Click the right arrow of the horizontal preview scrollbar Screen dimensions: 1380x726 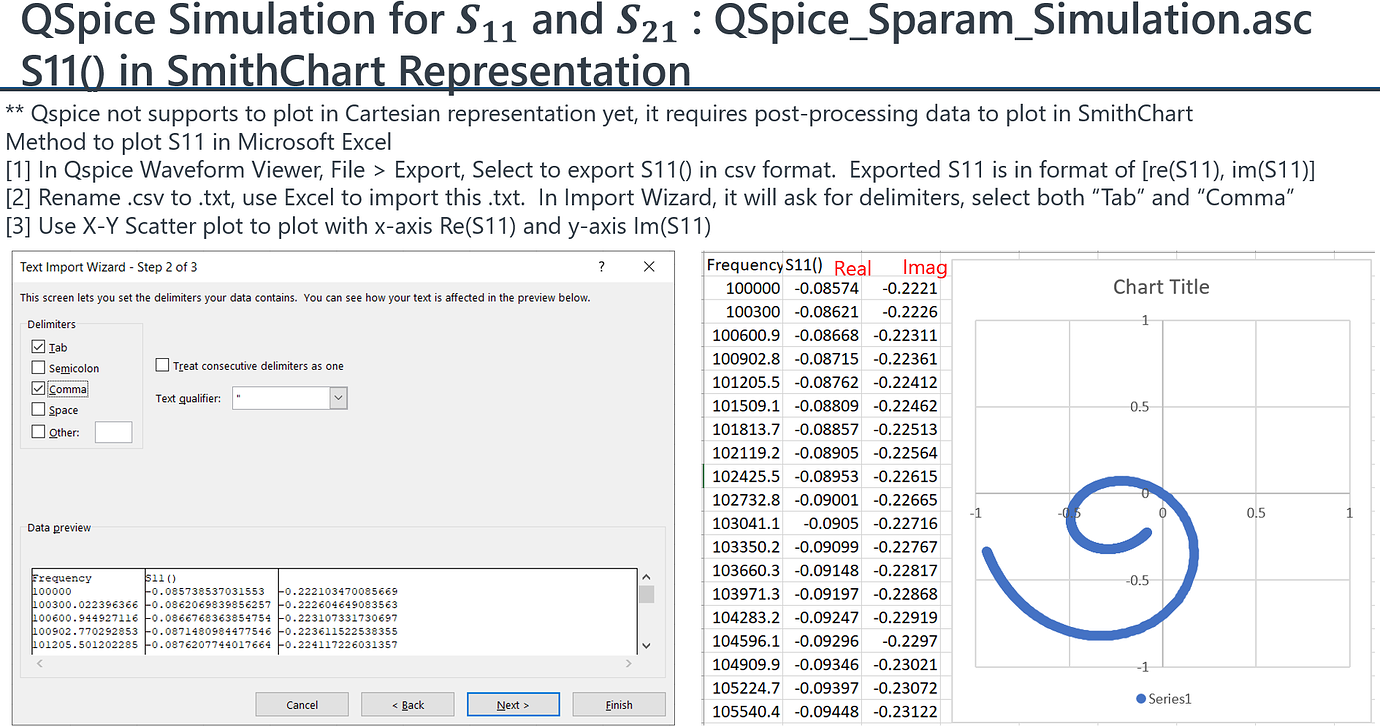[x=628, y=664]
